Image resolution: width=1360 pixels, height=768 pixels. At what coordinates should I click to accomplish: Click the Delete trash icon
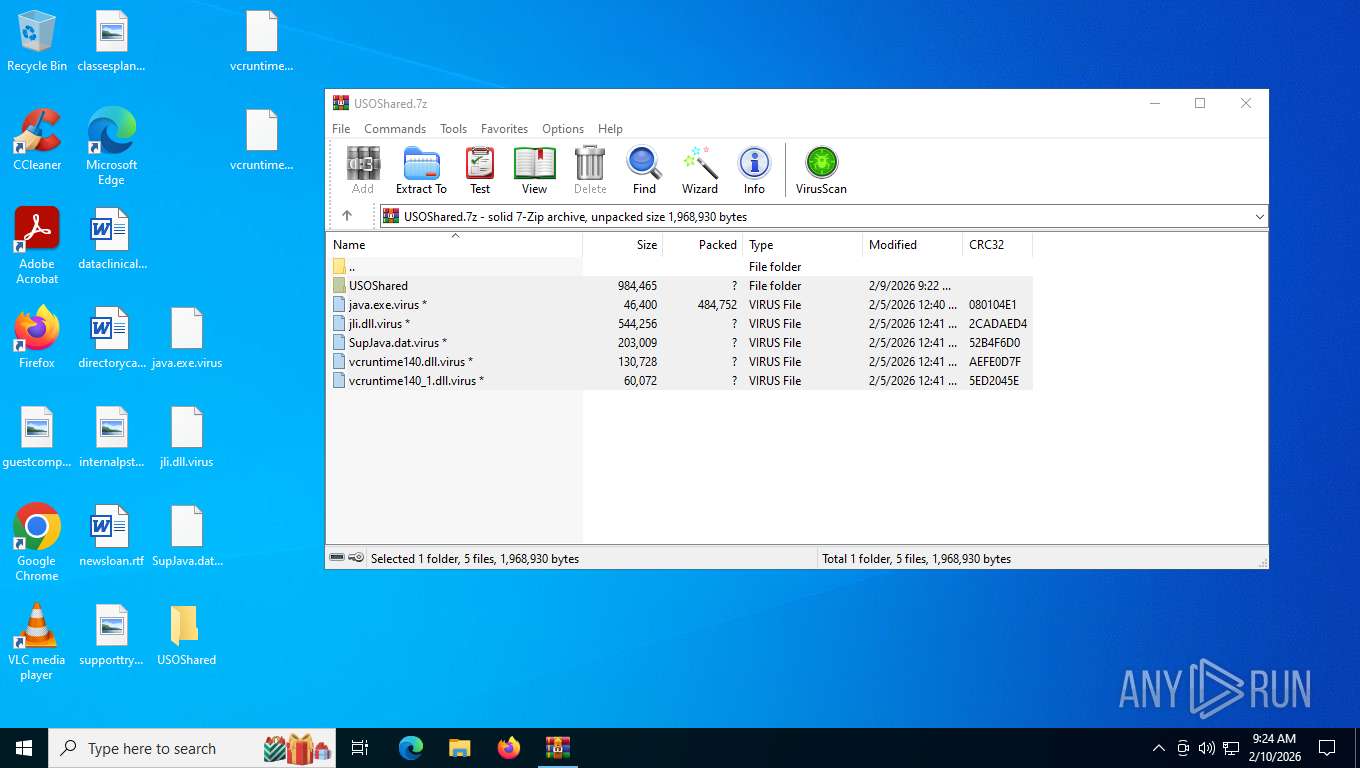tap(590, 170)
